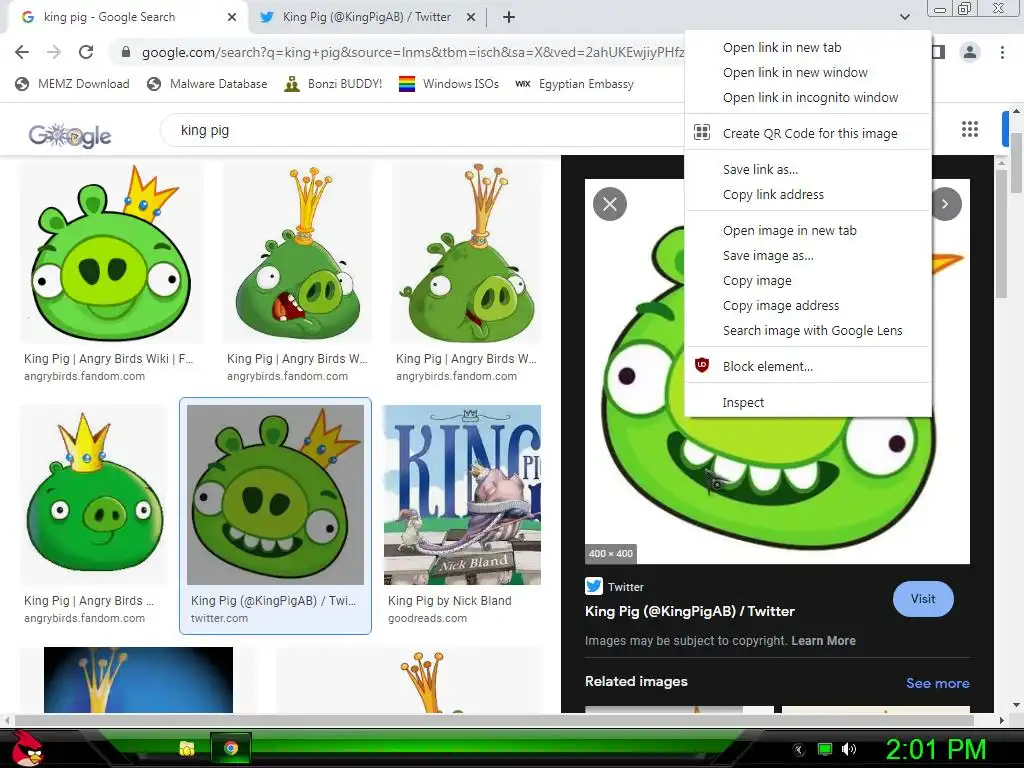
Task: Open the tab search dropdown arrow
Action: point(904,17)
